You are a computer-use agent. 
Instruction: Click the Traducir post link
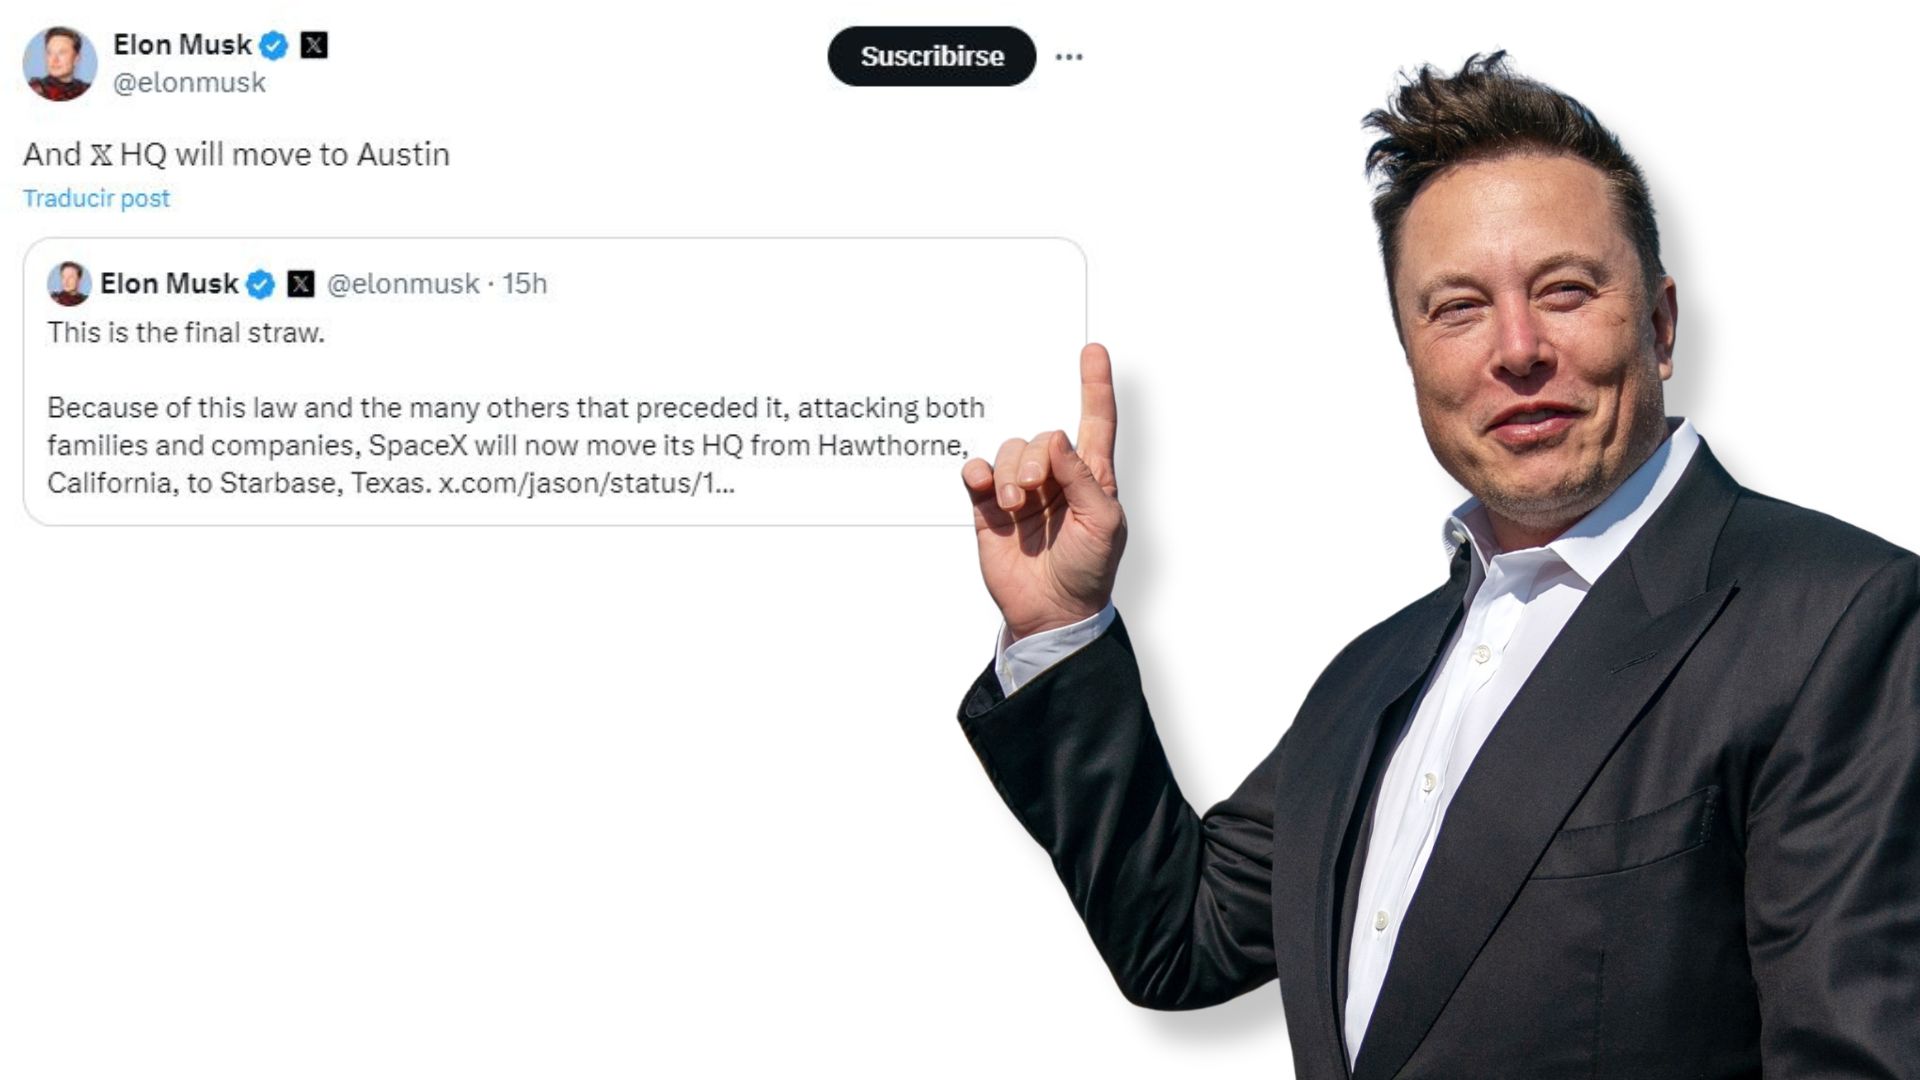[x=96, y=198]
